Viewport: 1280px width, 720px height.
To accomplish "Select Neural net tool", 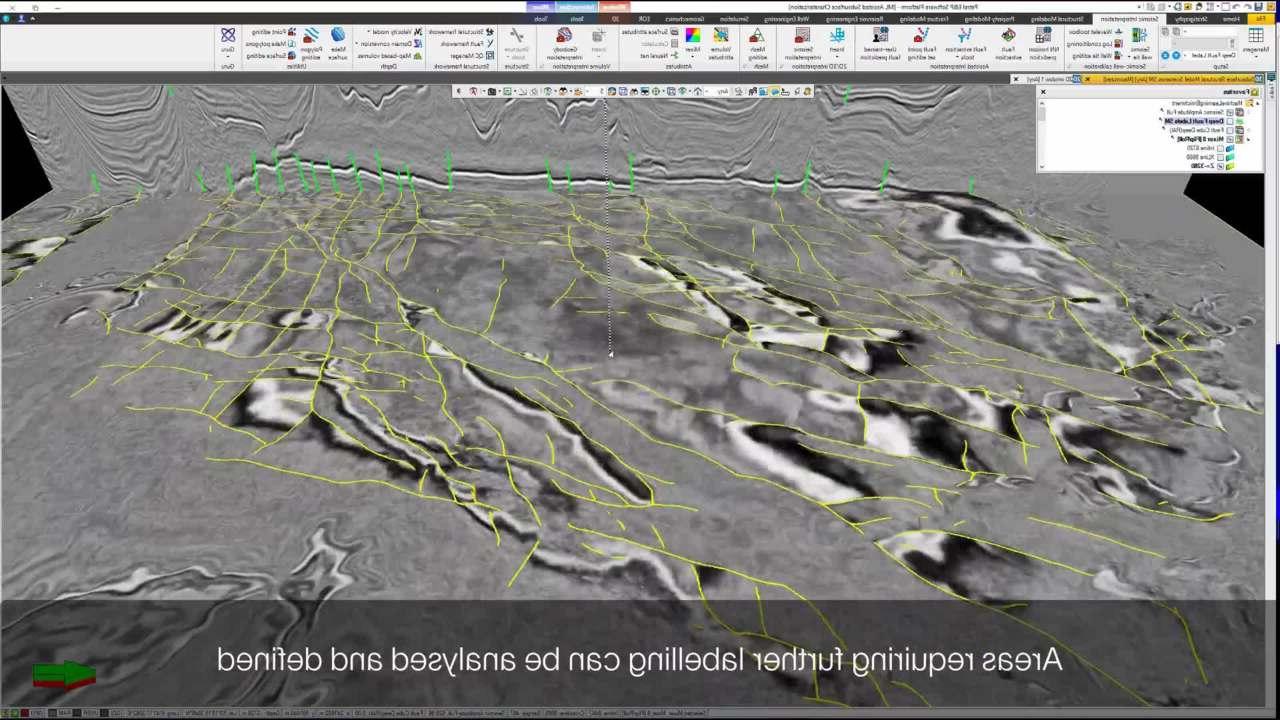I will pos(657,56).
